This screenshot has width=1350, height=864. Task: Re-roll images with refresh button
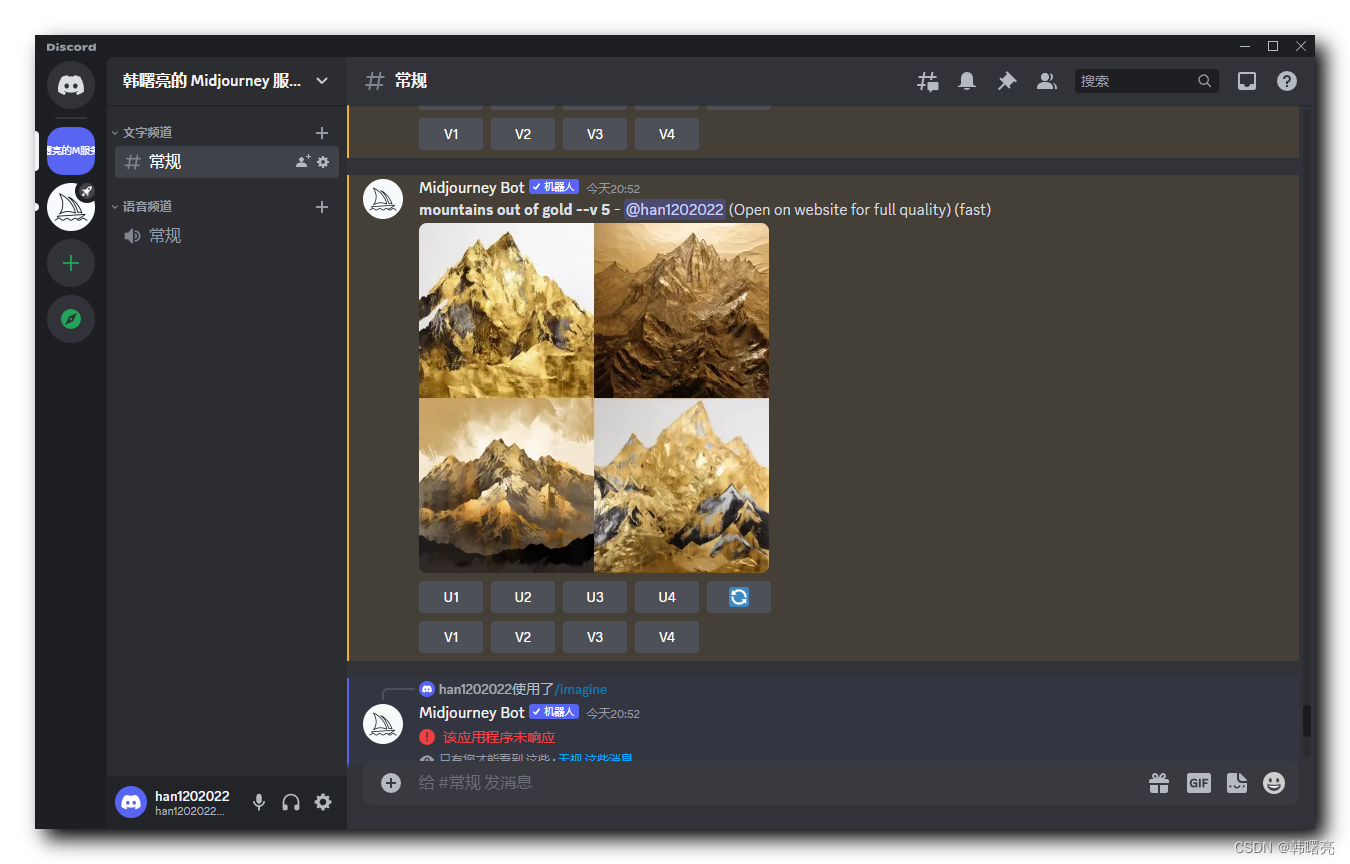click(x=739, y=597)
